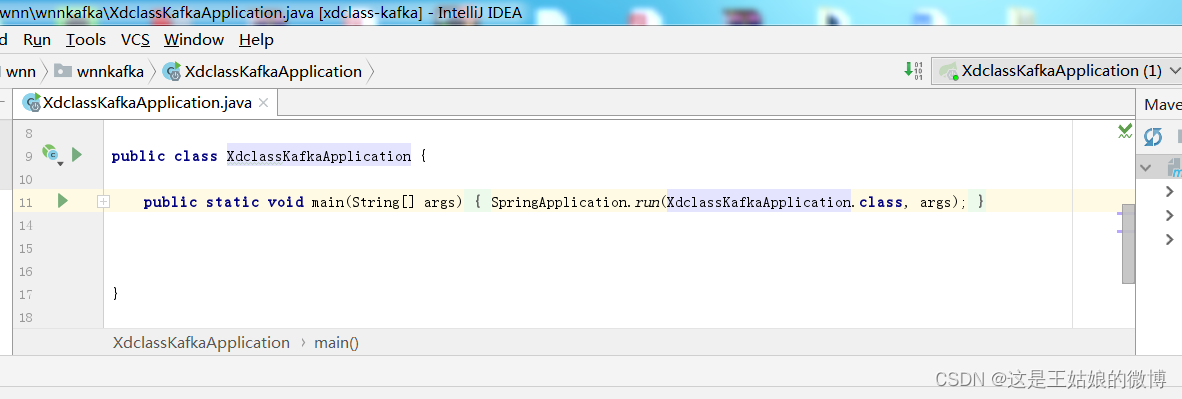The height and width of the screenshot is (399, 1182).
Task: Click the folder icon next to wnnkafka breadcrumb
Action: [63, 71]
